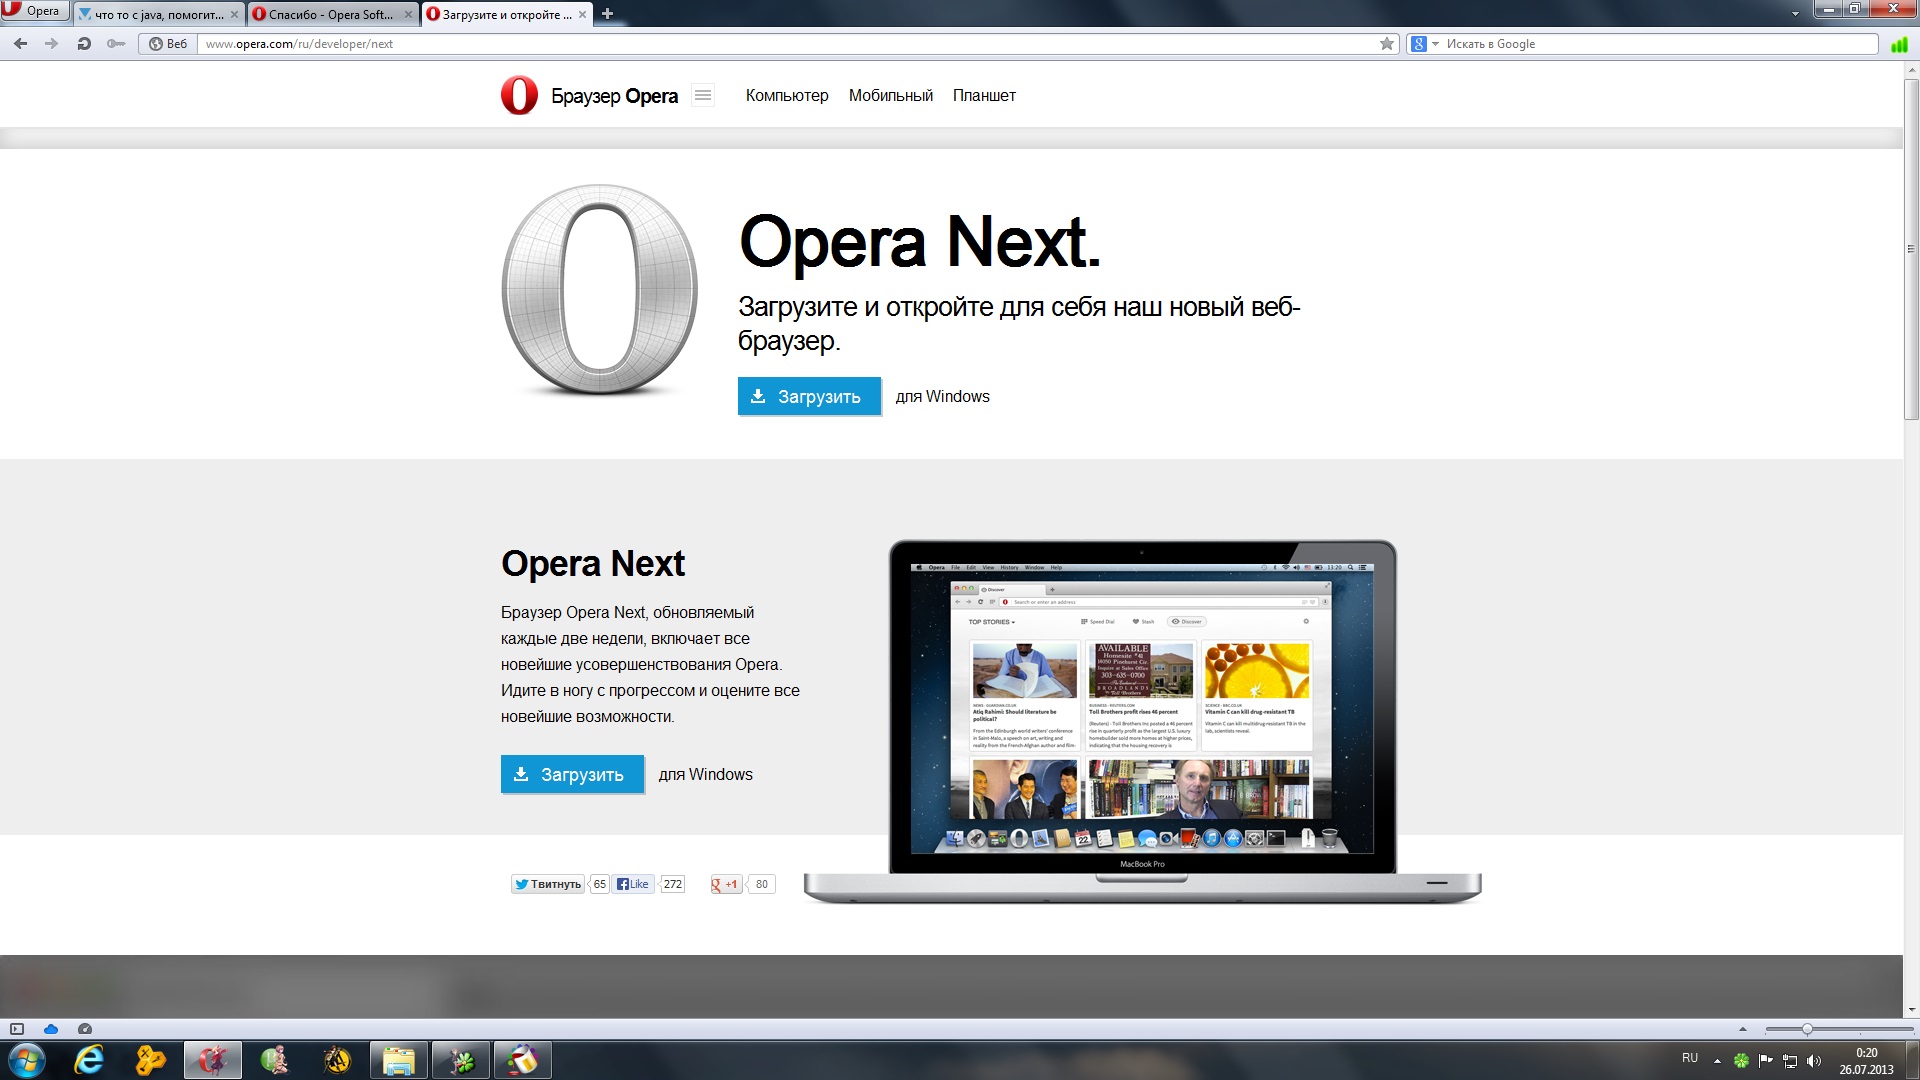Open the 'Планшет' navigation item

[984, 96]
